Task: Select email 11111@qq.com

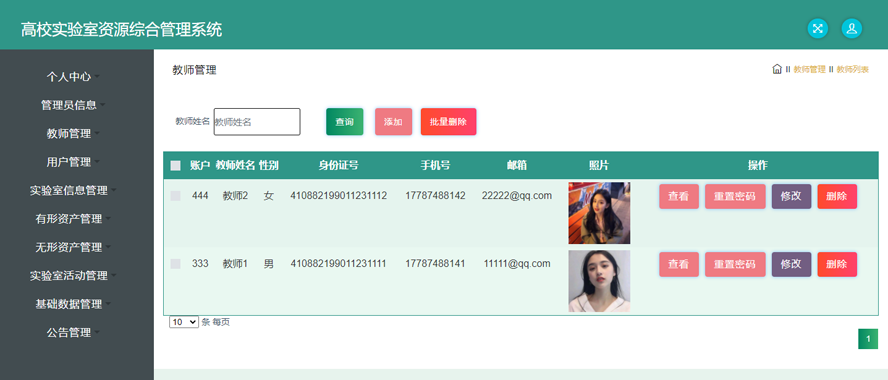Action: tap(517, 264)
